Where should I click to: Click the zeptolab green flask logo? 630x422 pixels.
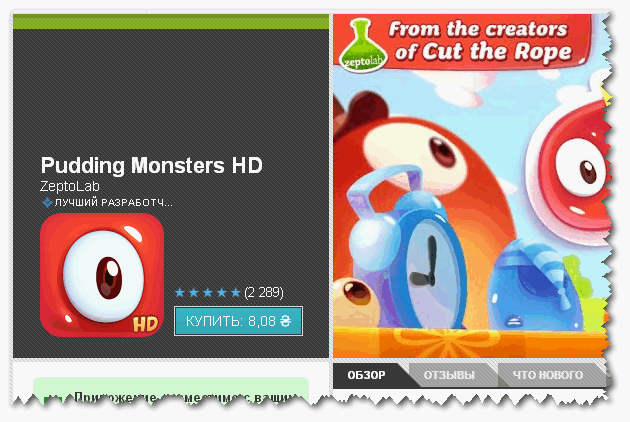tap(362, 45)
